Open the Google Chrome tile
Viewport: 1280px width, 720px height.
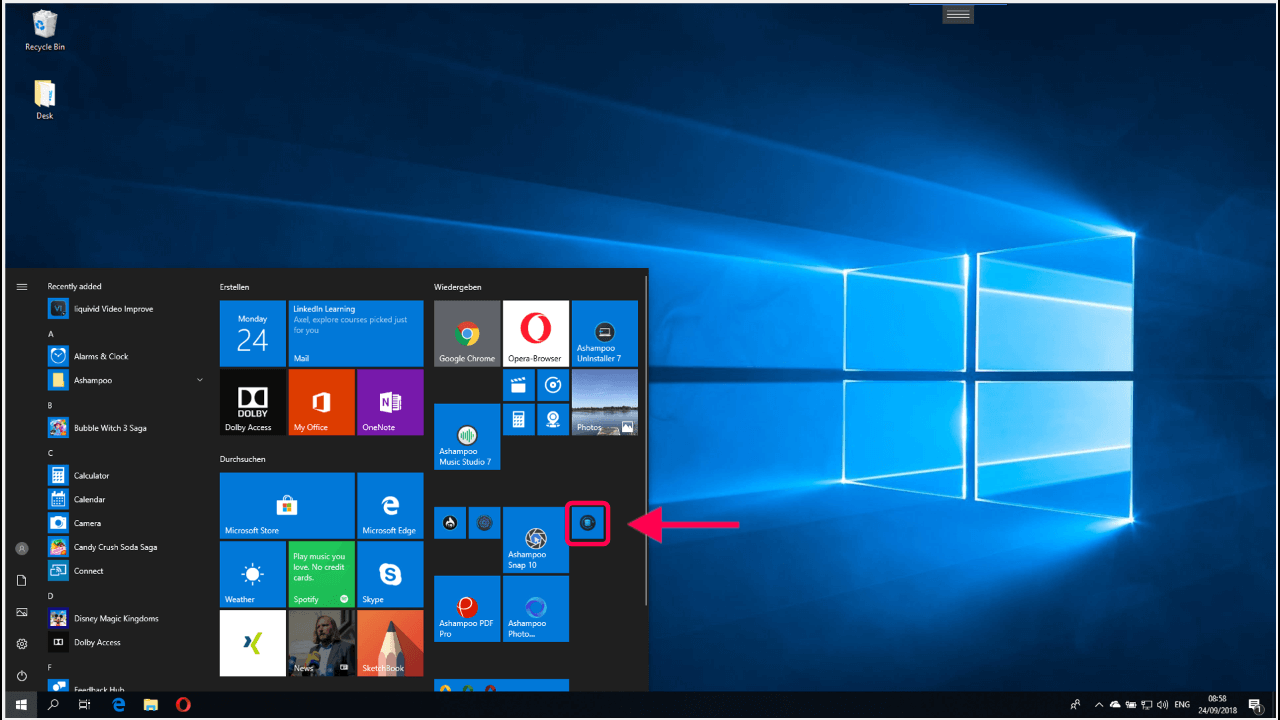click(467, 333)
